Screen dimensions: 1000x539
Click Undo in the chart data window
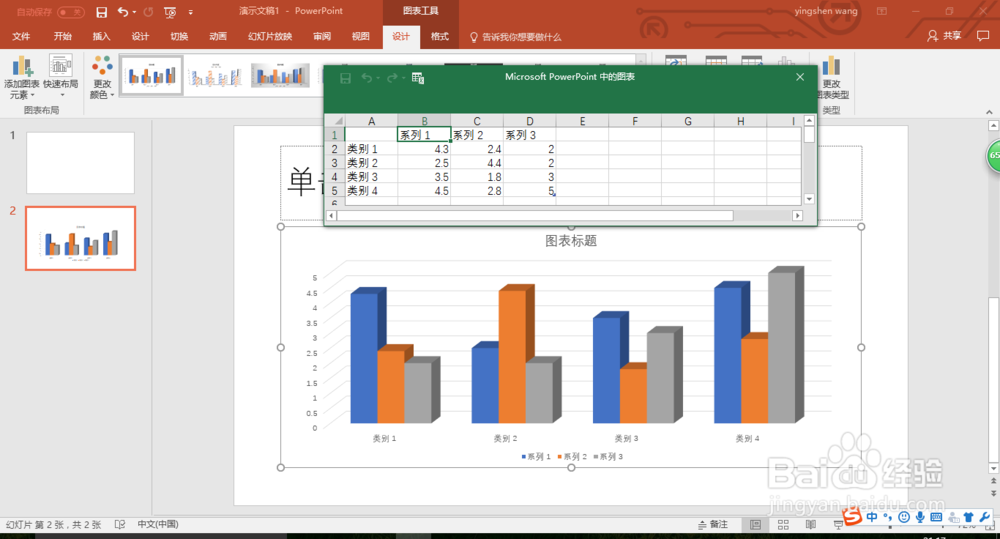(367, 78)
